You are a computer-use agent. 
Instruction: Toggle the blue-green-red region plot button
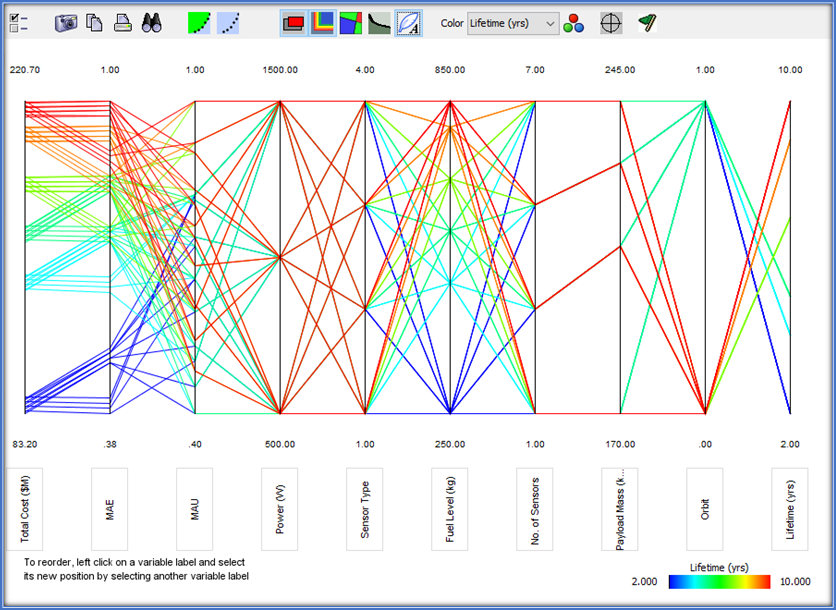click(351, 23)
